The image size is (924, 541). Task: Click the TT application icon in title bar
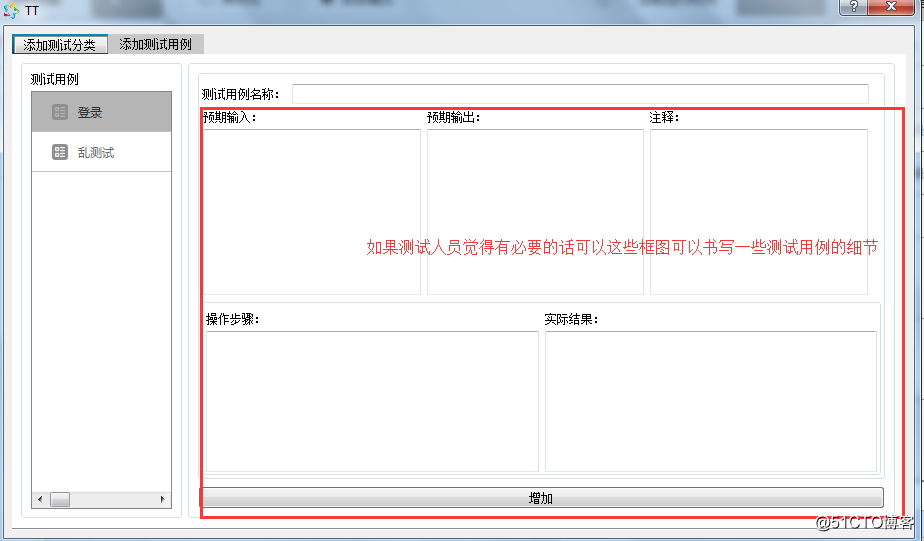(11, 10)
